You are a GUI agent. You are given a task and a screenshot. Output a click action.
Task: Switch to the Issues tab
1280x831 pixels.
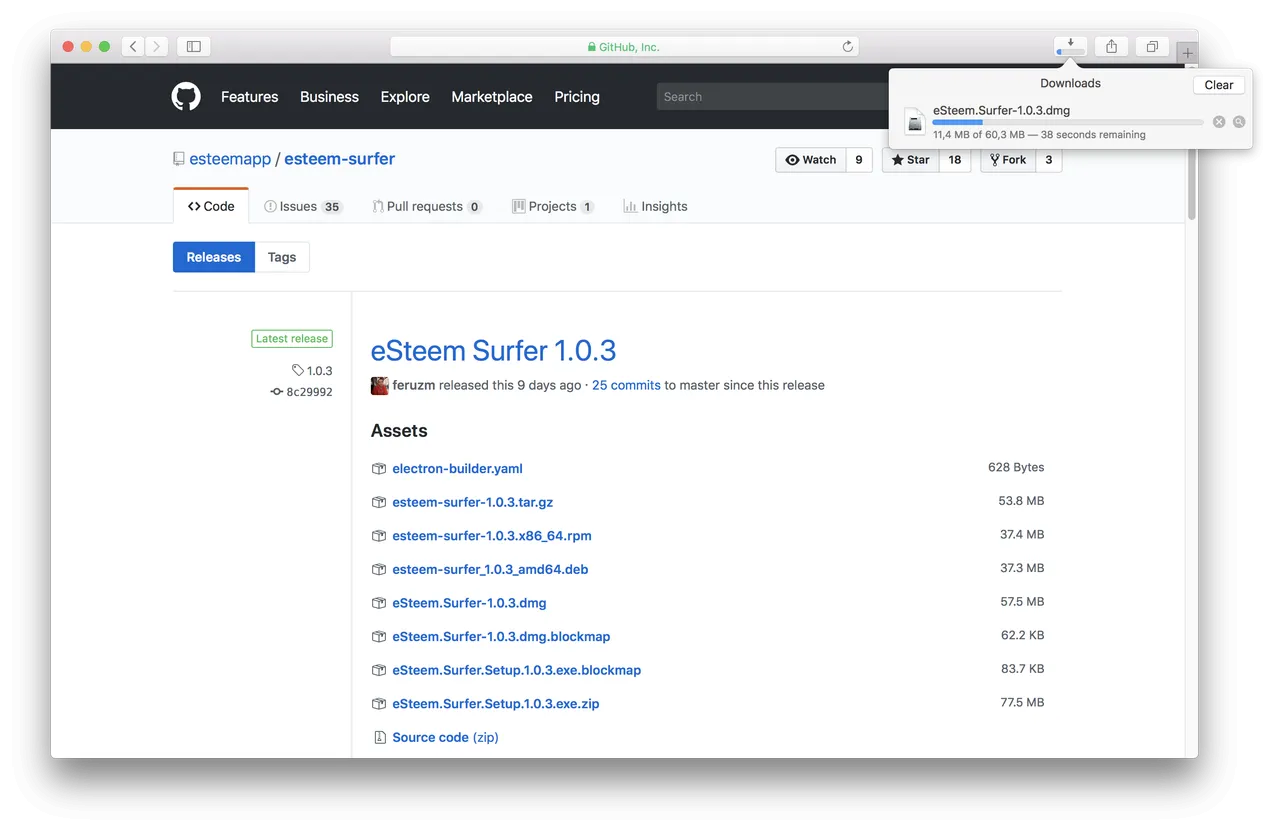coord(303,206)
